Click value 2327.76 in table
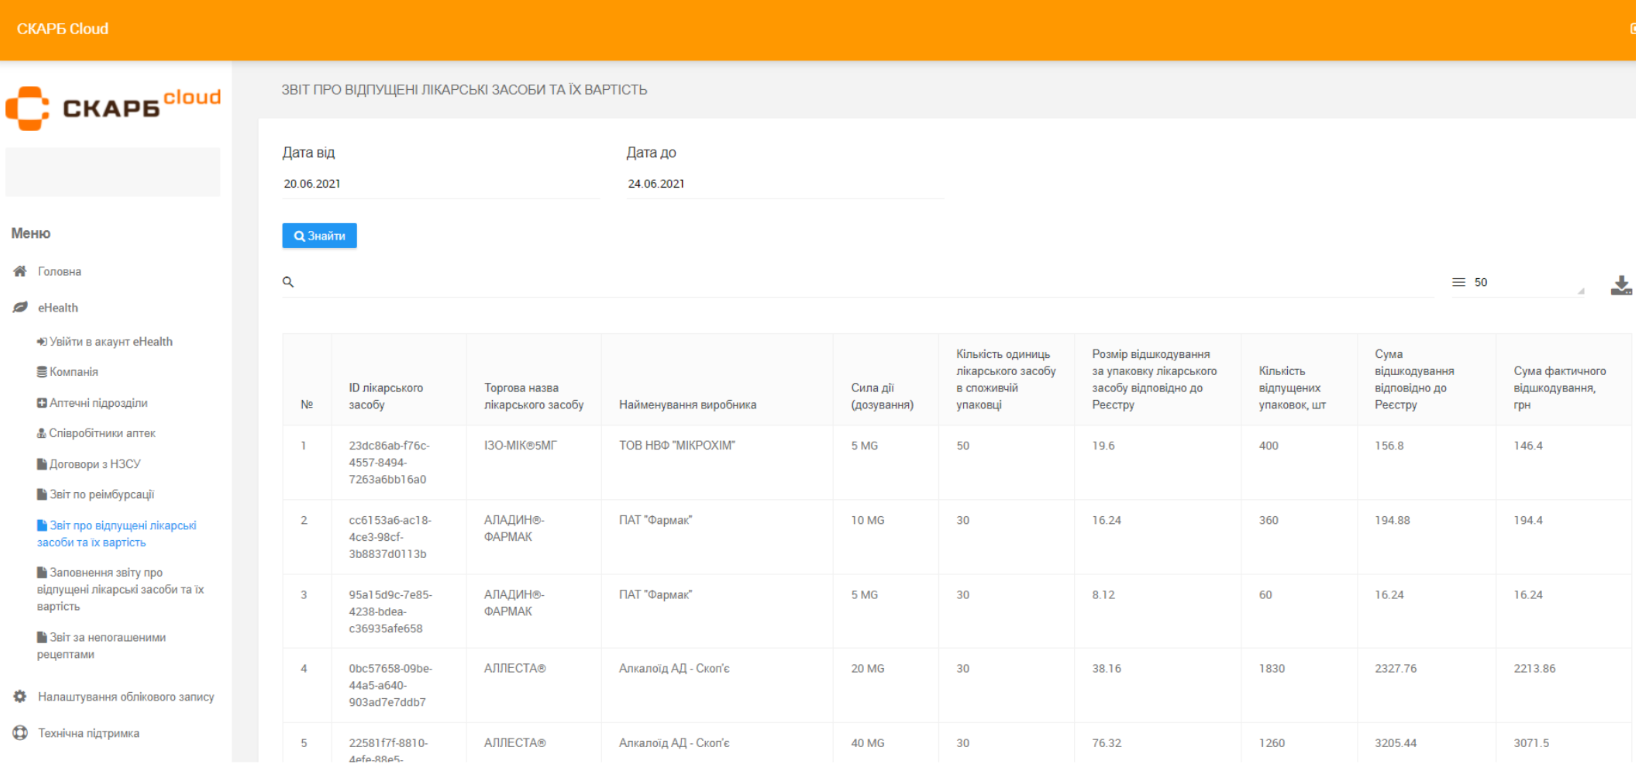The image size is (1638, 765). [x=1396, y=669]
